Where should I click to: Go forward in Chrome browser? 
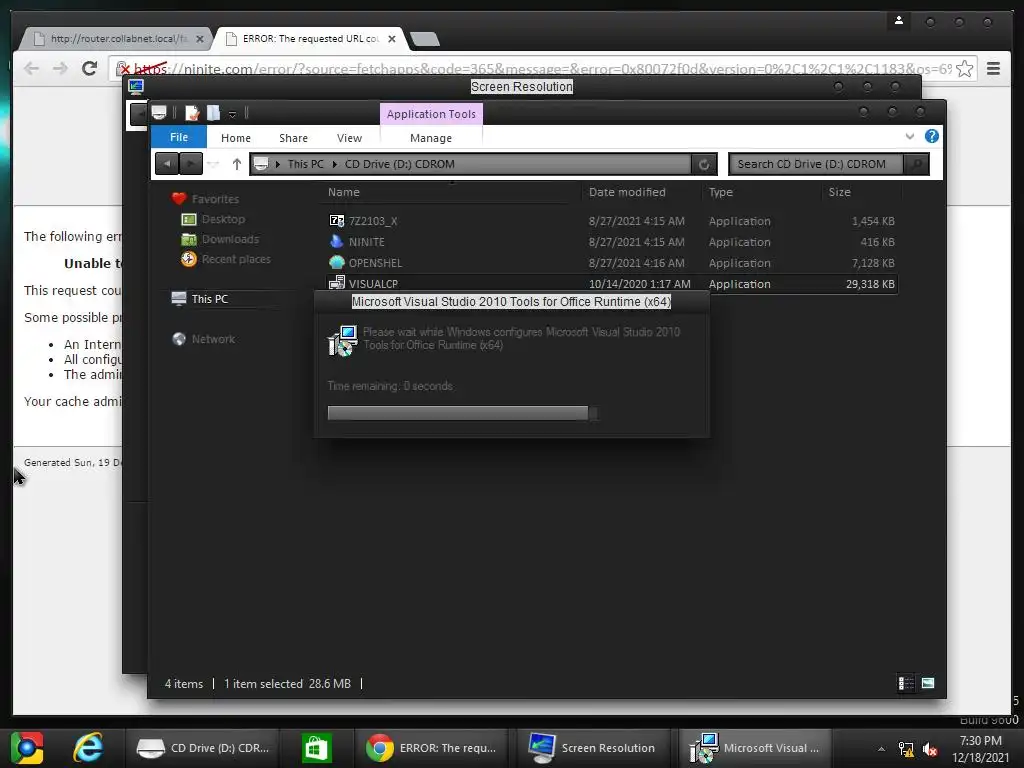(x=60, y=68)
